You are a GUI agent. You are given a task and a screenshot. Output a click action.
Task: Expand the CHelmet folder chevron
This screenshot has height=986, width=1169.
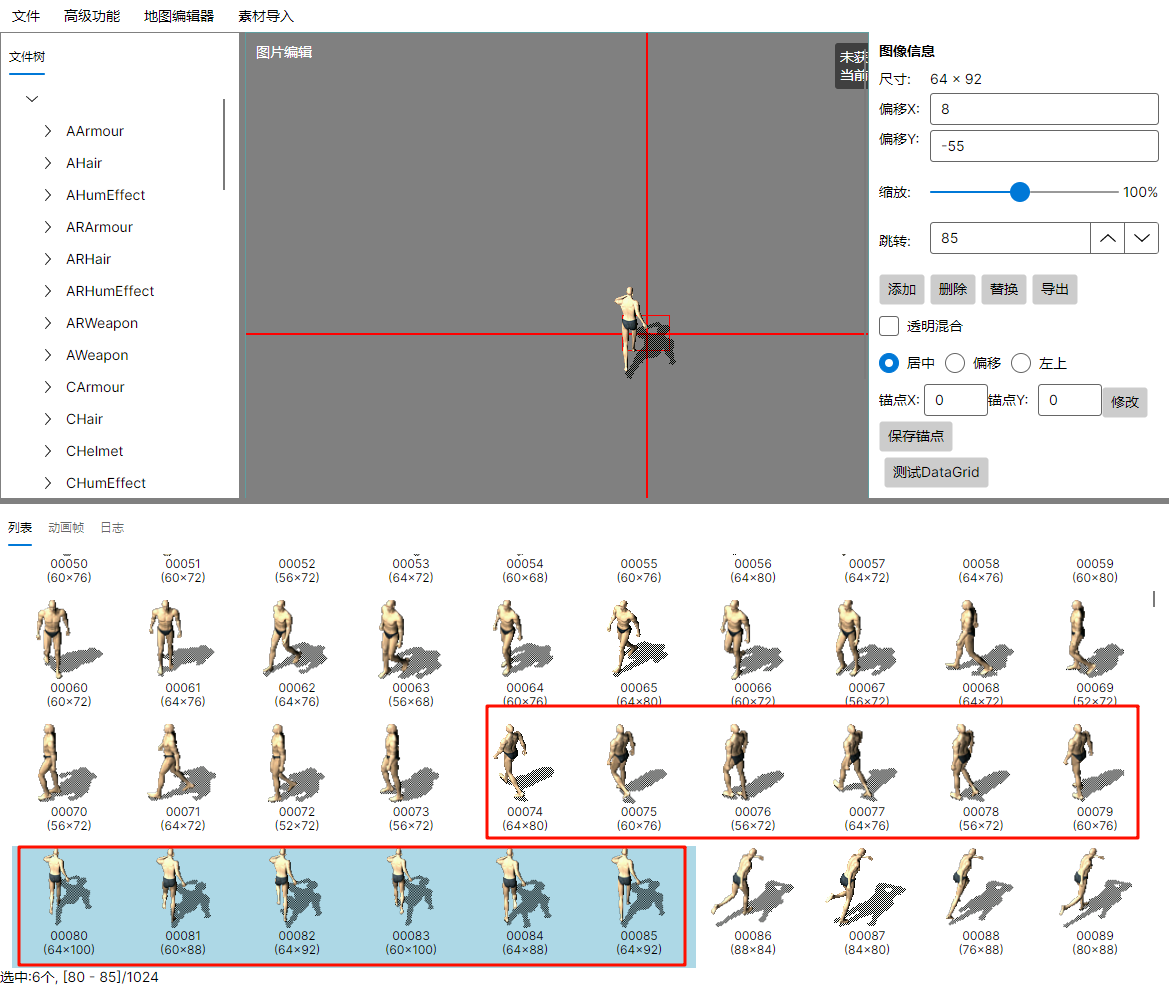pyautogui.click(x=48, y=451)
